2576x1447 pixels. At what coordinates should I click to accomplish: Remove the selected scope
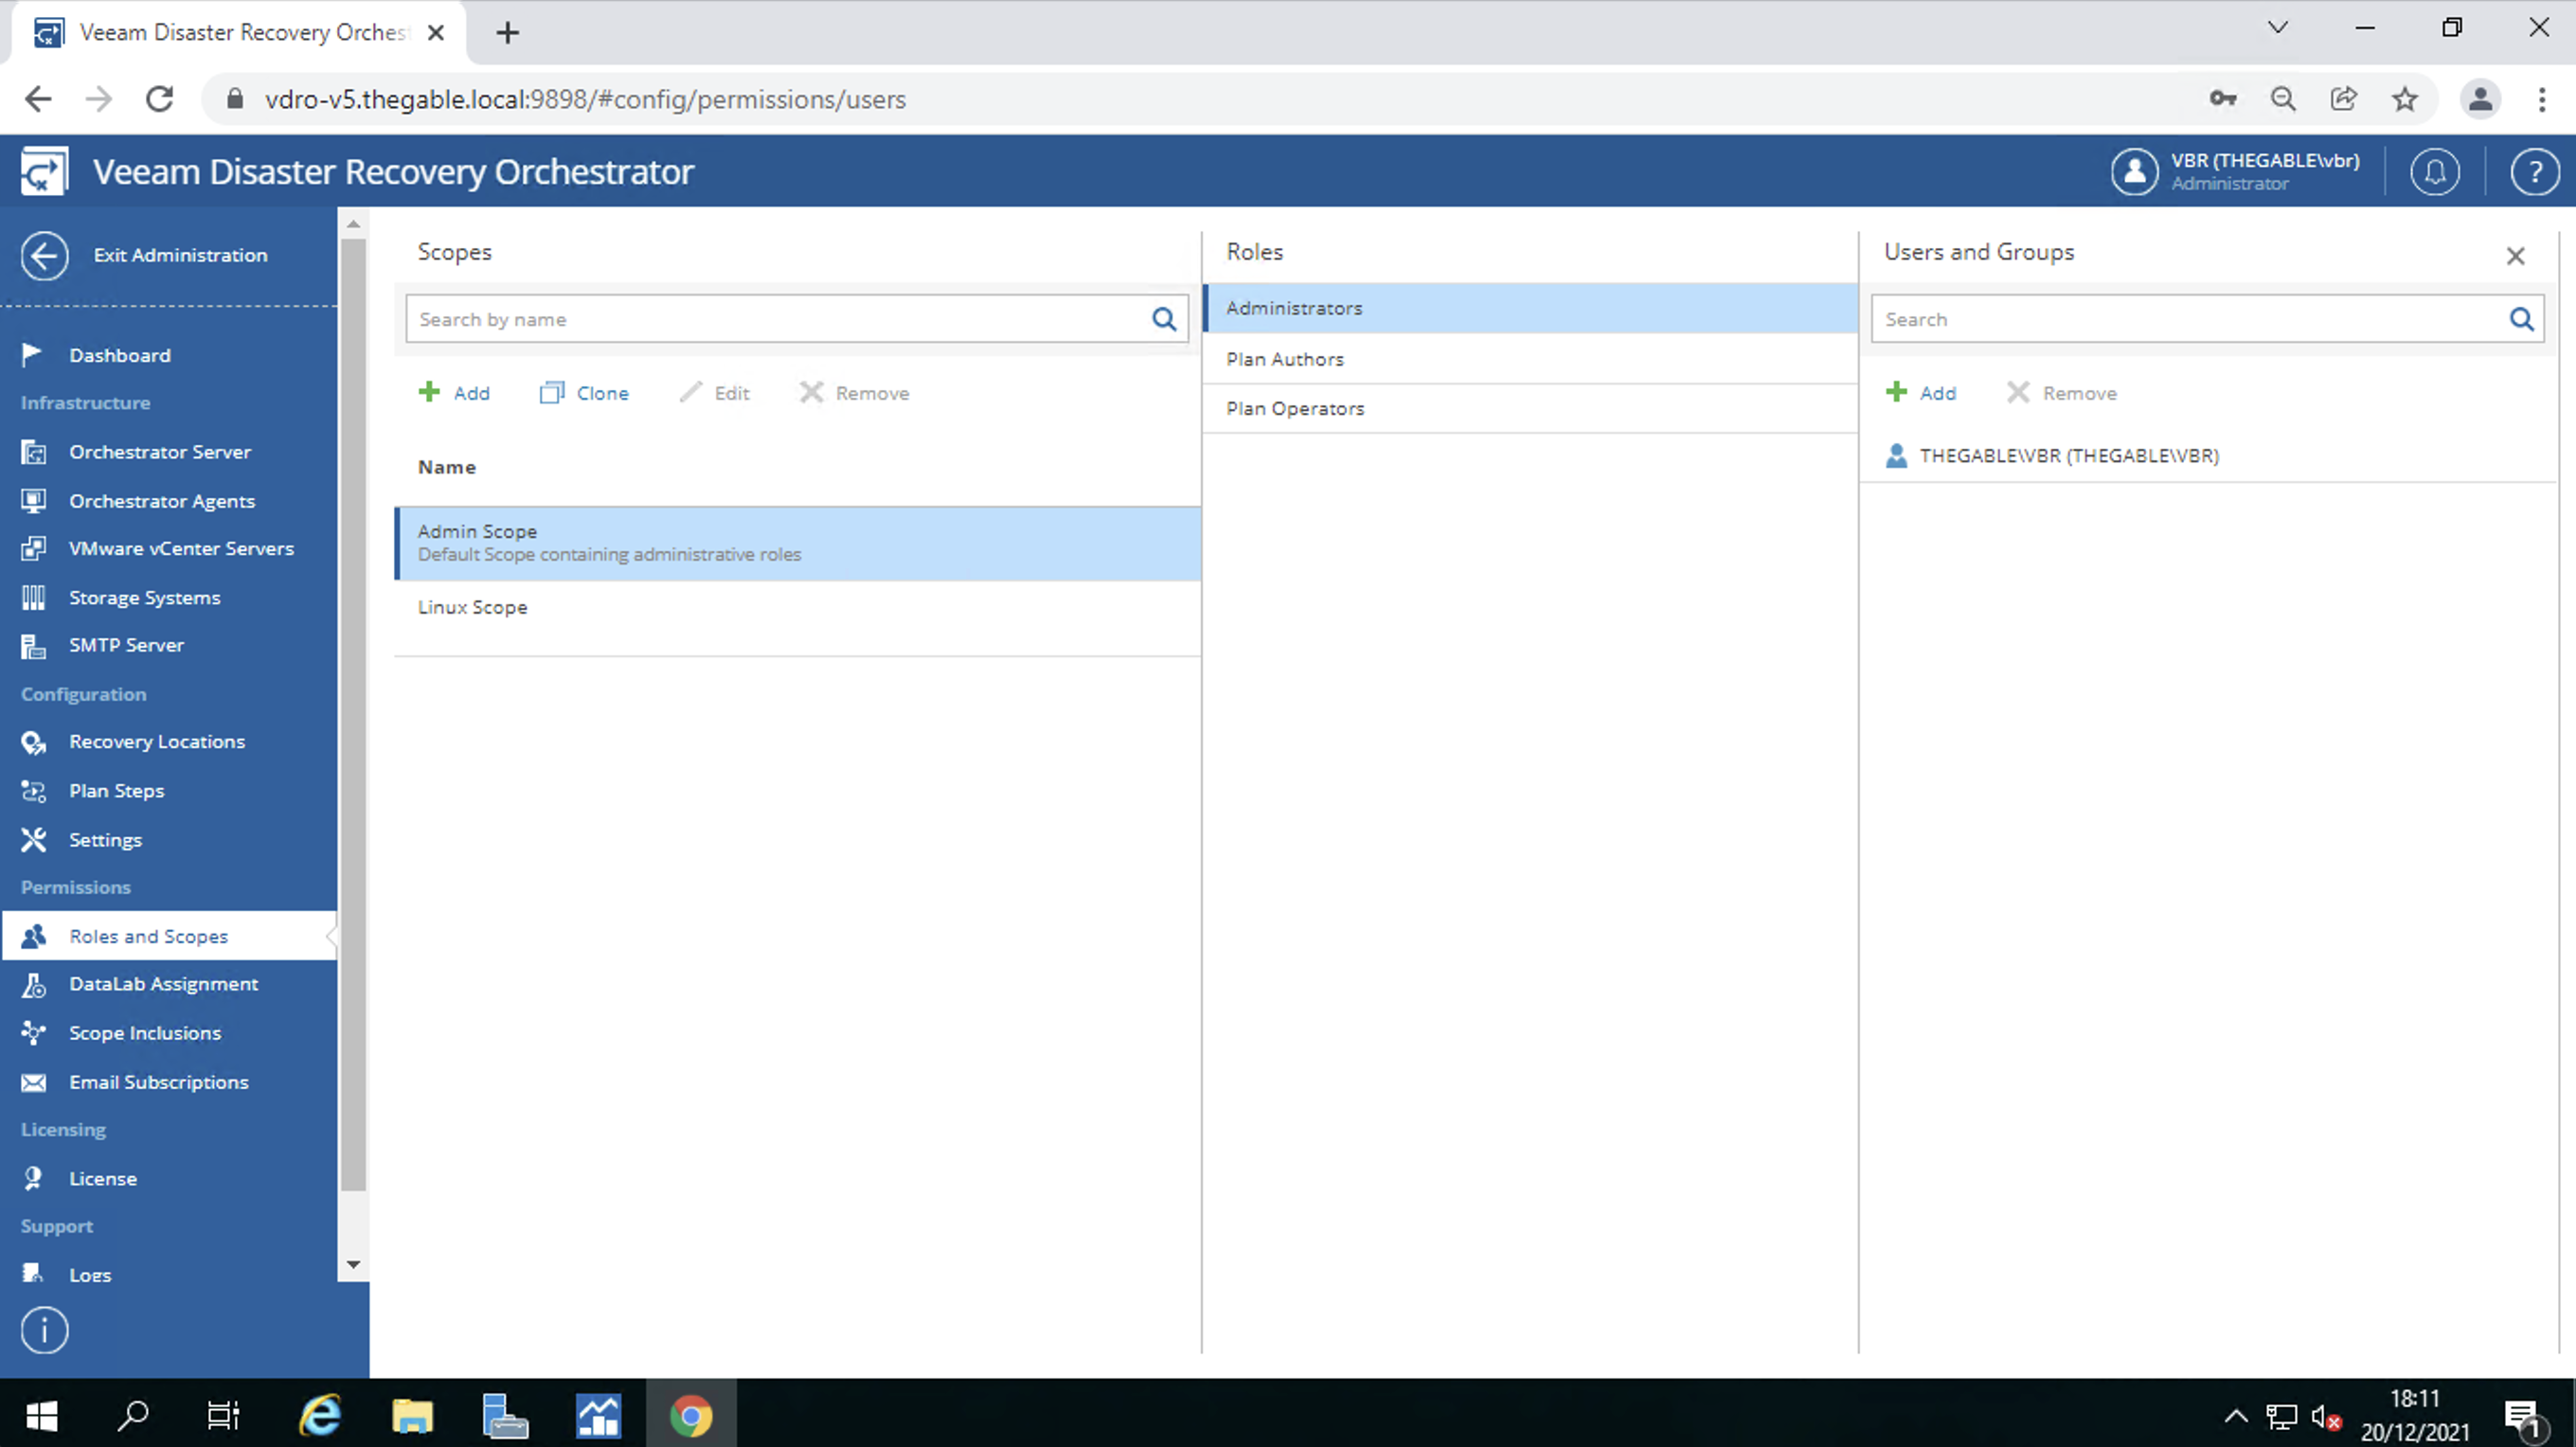click(x=855, y=393)
